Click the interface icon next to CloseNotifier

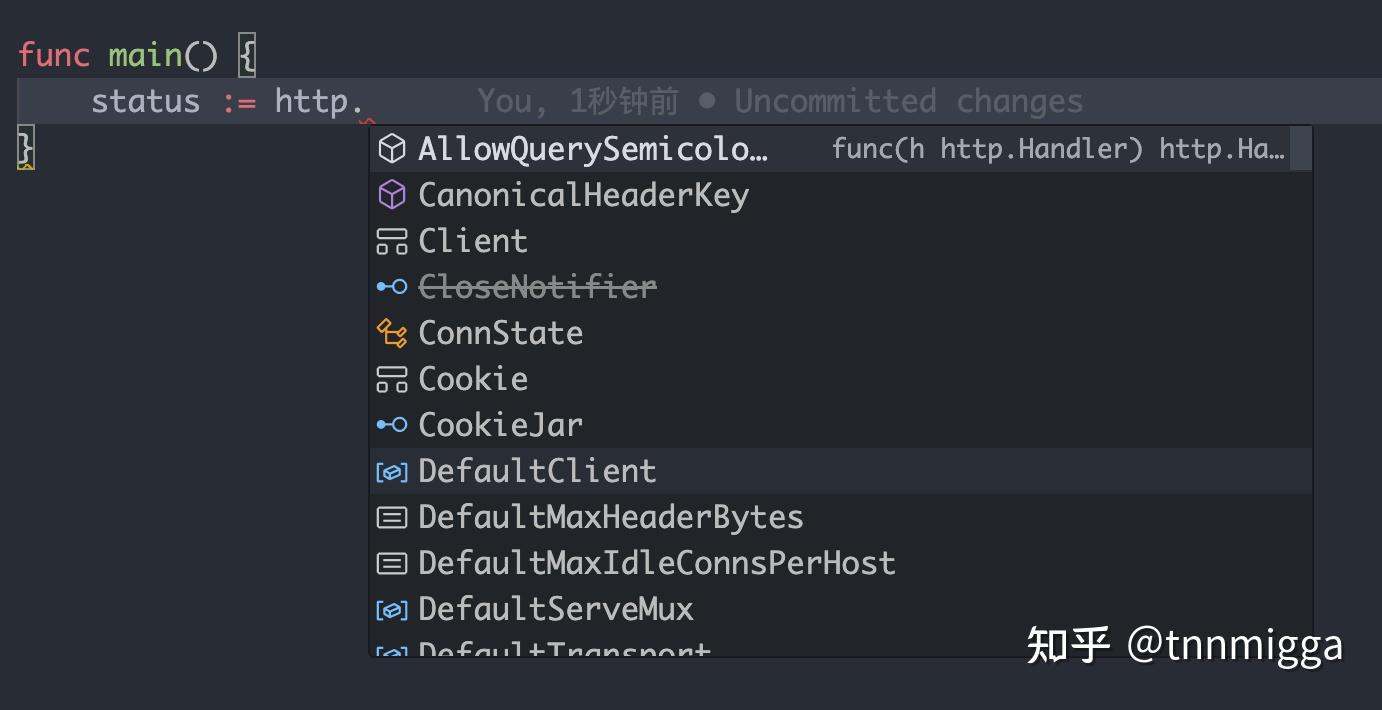tap(392, 286)
